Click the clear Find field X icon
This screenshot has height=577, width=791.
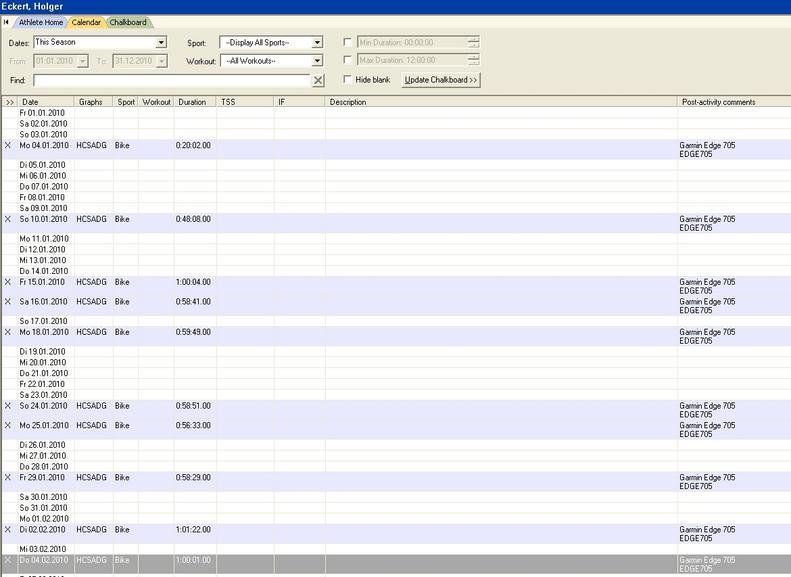coord(318,80)
